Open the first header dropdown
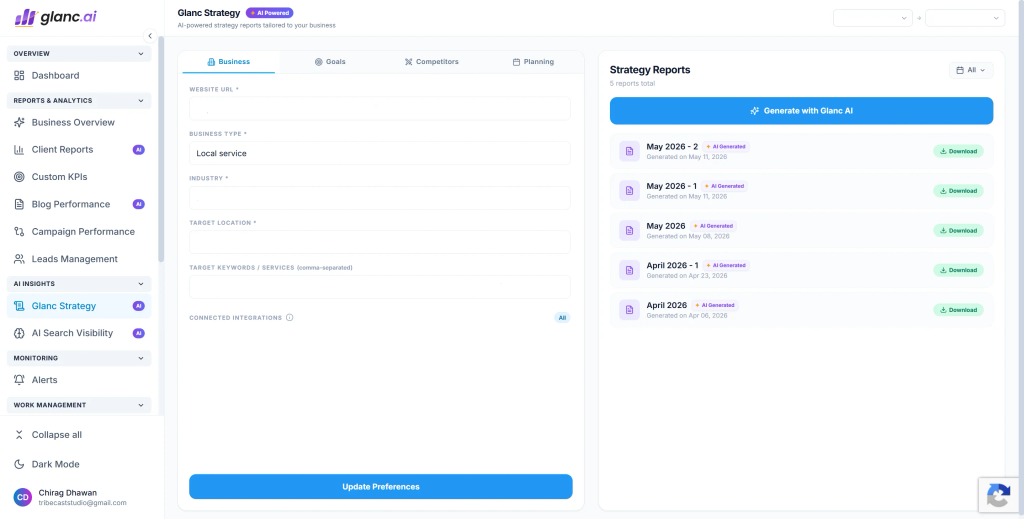The width and height of the screenshot is (1024, 519). [872, 18]
